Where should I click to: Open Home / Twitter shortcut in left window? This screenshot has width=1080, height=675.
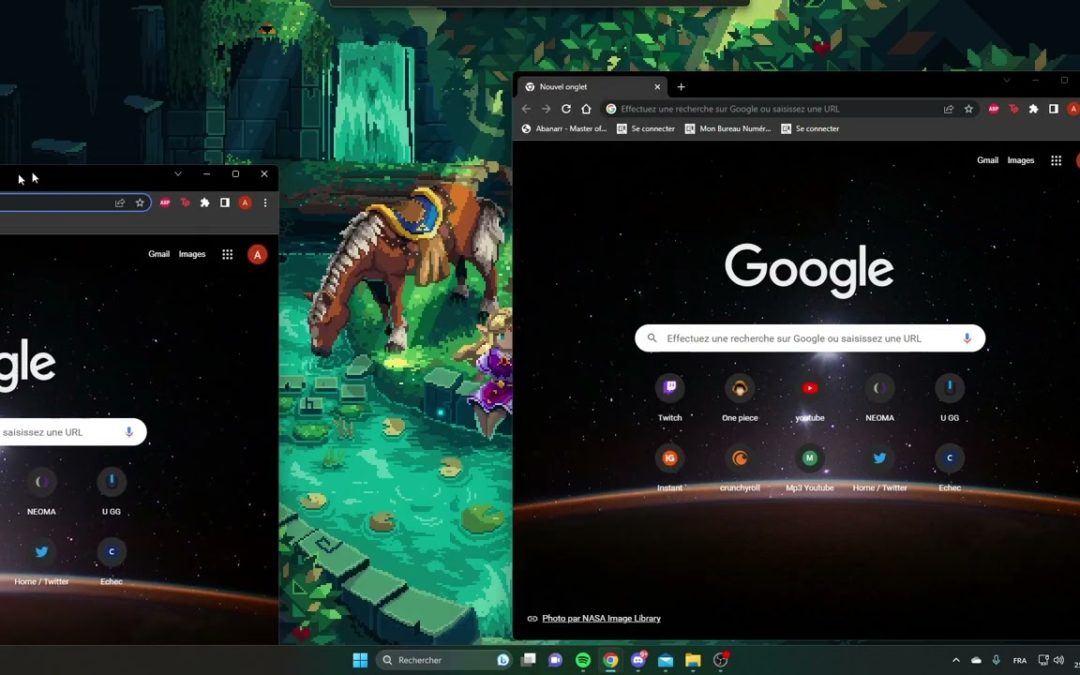coord(41,562)
